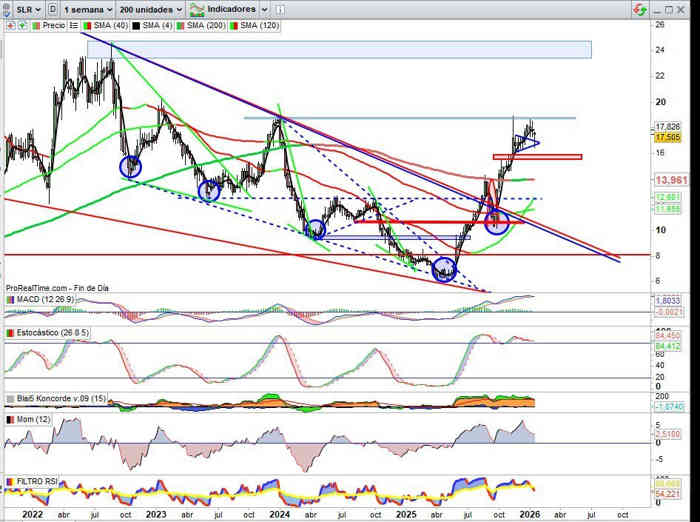Open the 1 semana timeframe dropdown
700x522 pixels.
pyautogui.click(x=82, y=8)
